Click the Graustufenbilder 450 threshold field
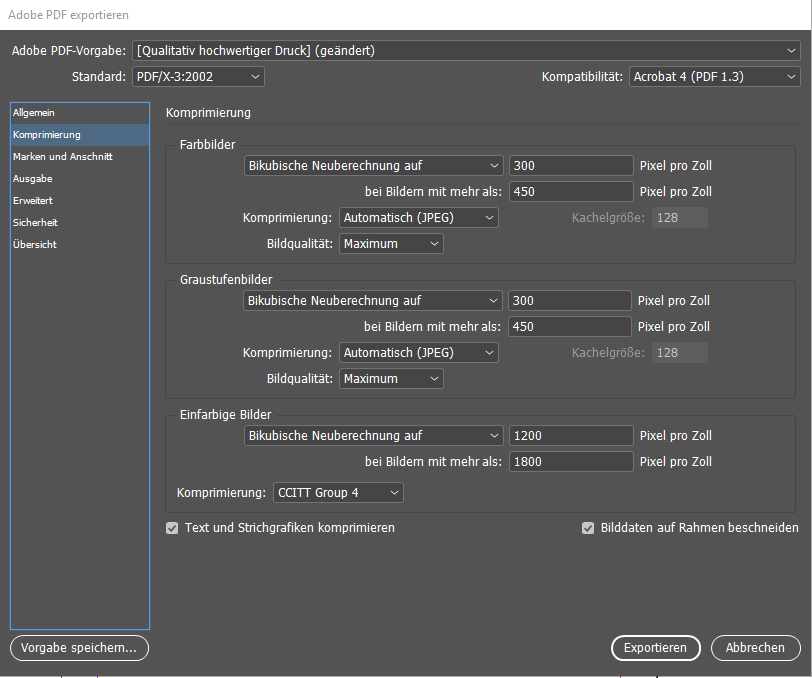812x678 pixels. (x=570, y=327)
